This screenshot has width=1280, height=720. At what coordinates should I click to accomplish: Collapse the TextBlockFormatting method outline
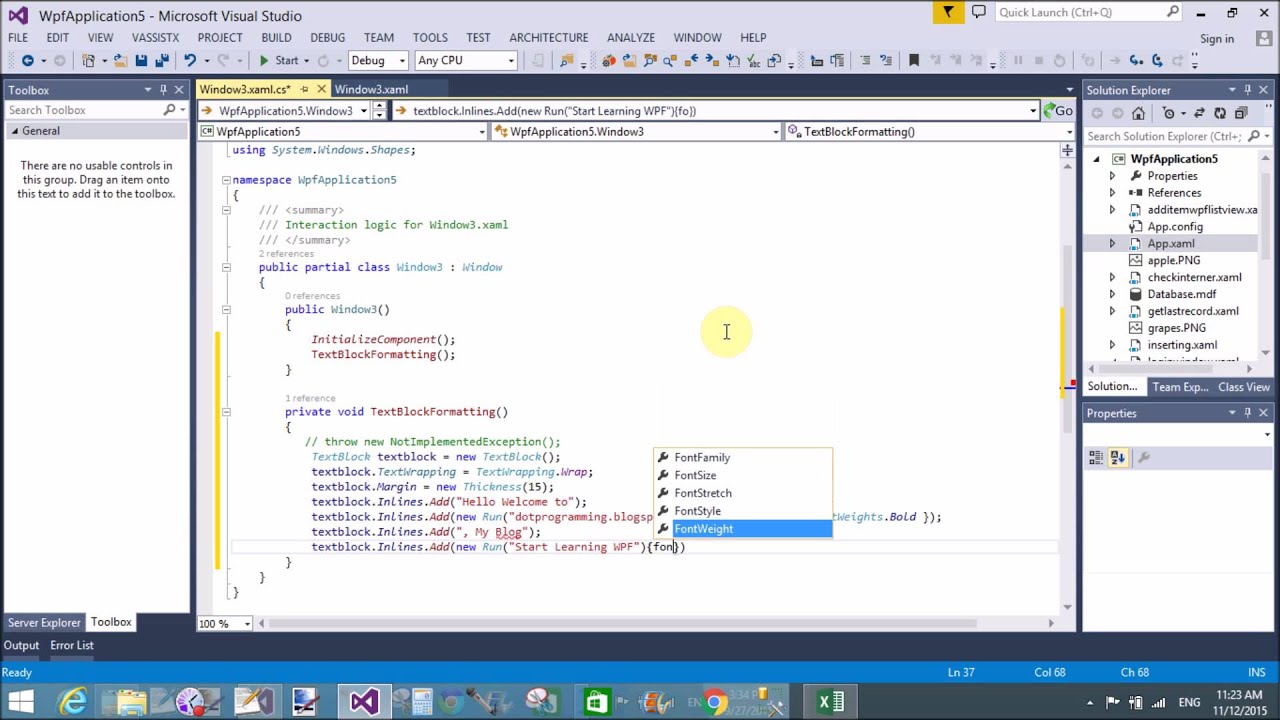(x=226, y=412)
